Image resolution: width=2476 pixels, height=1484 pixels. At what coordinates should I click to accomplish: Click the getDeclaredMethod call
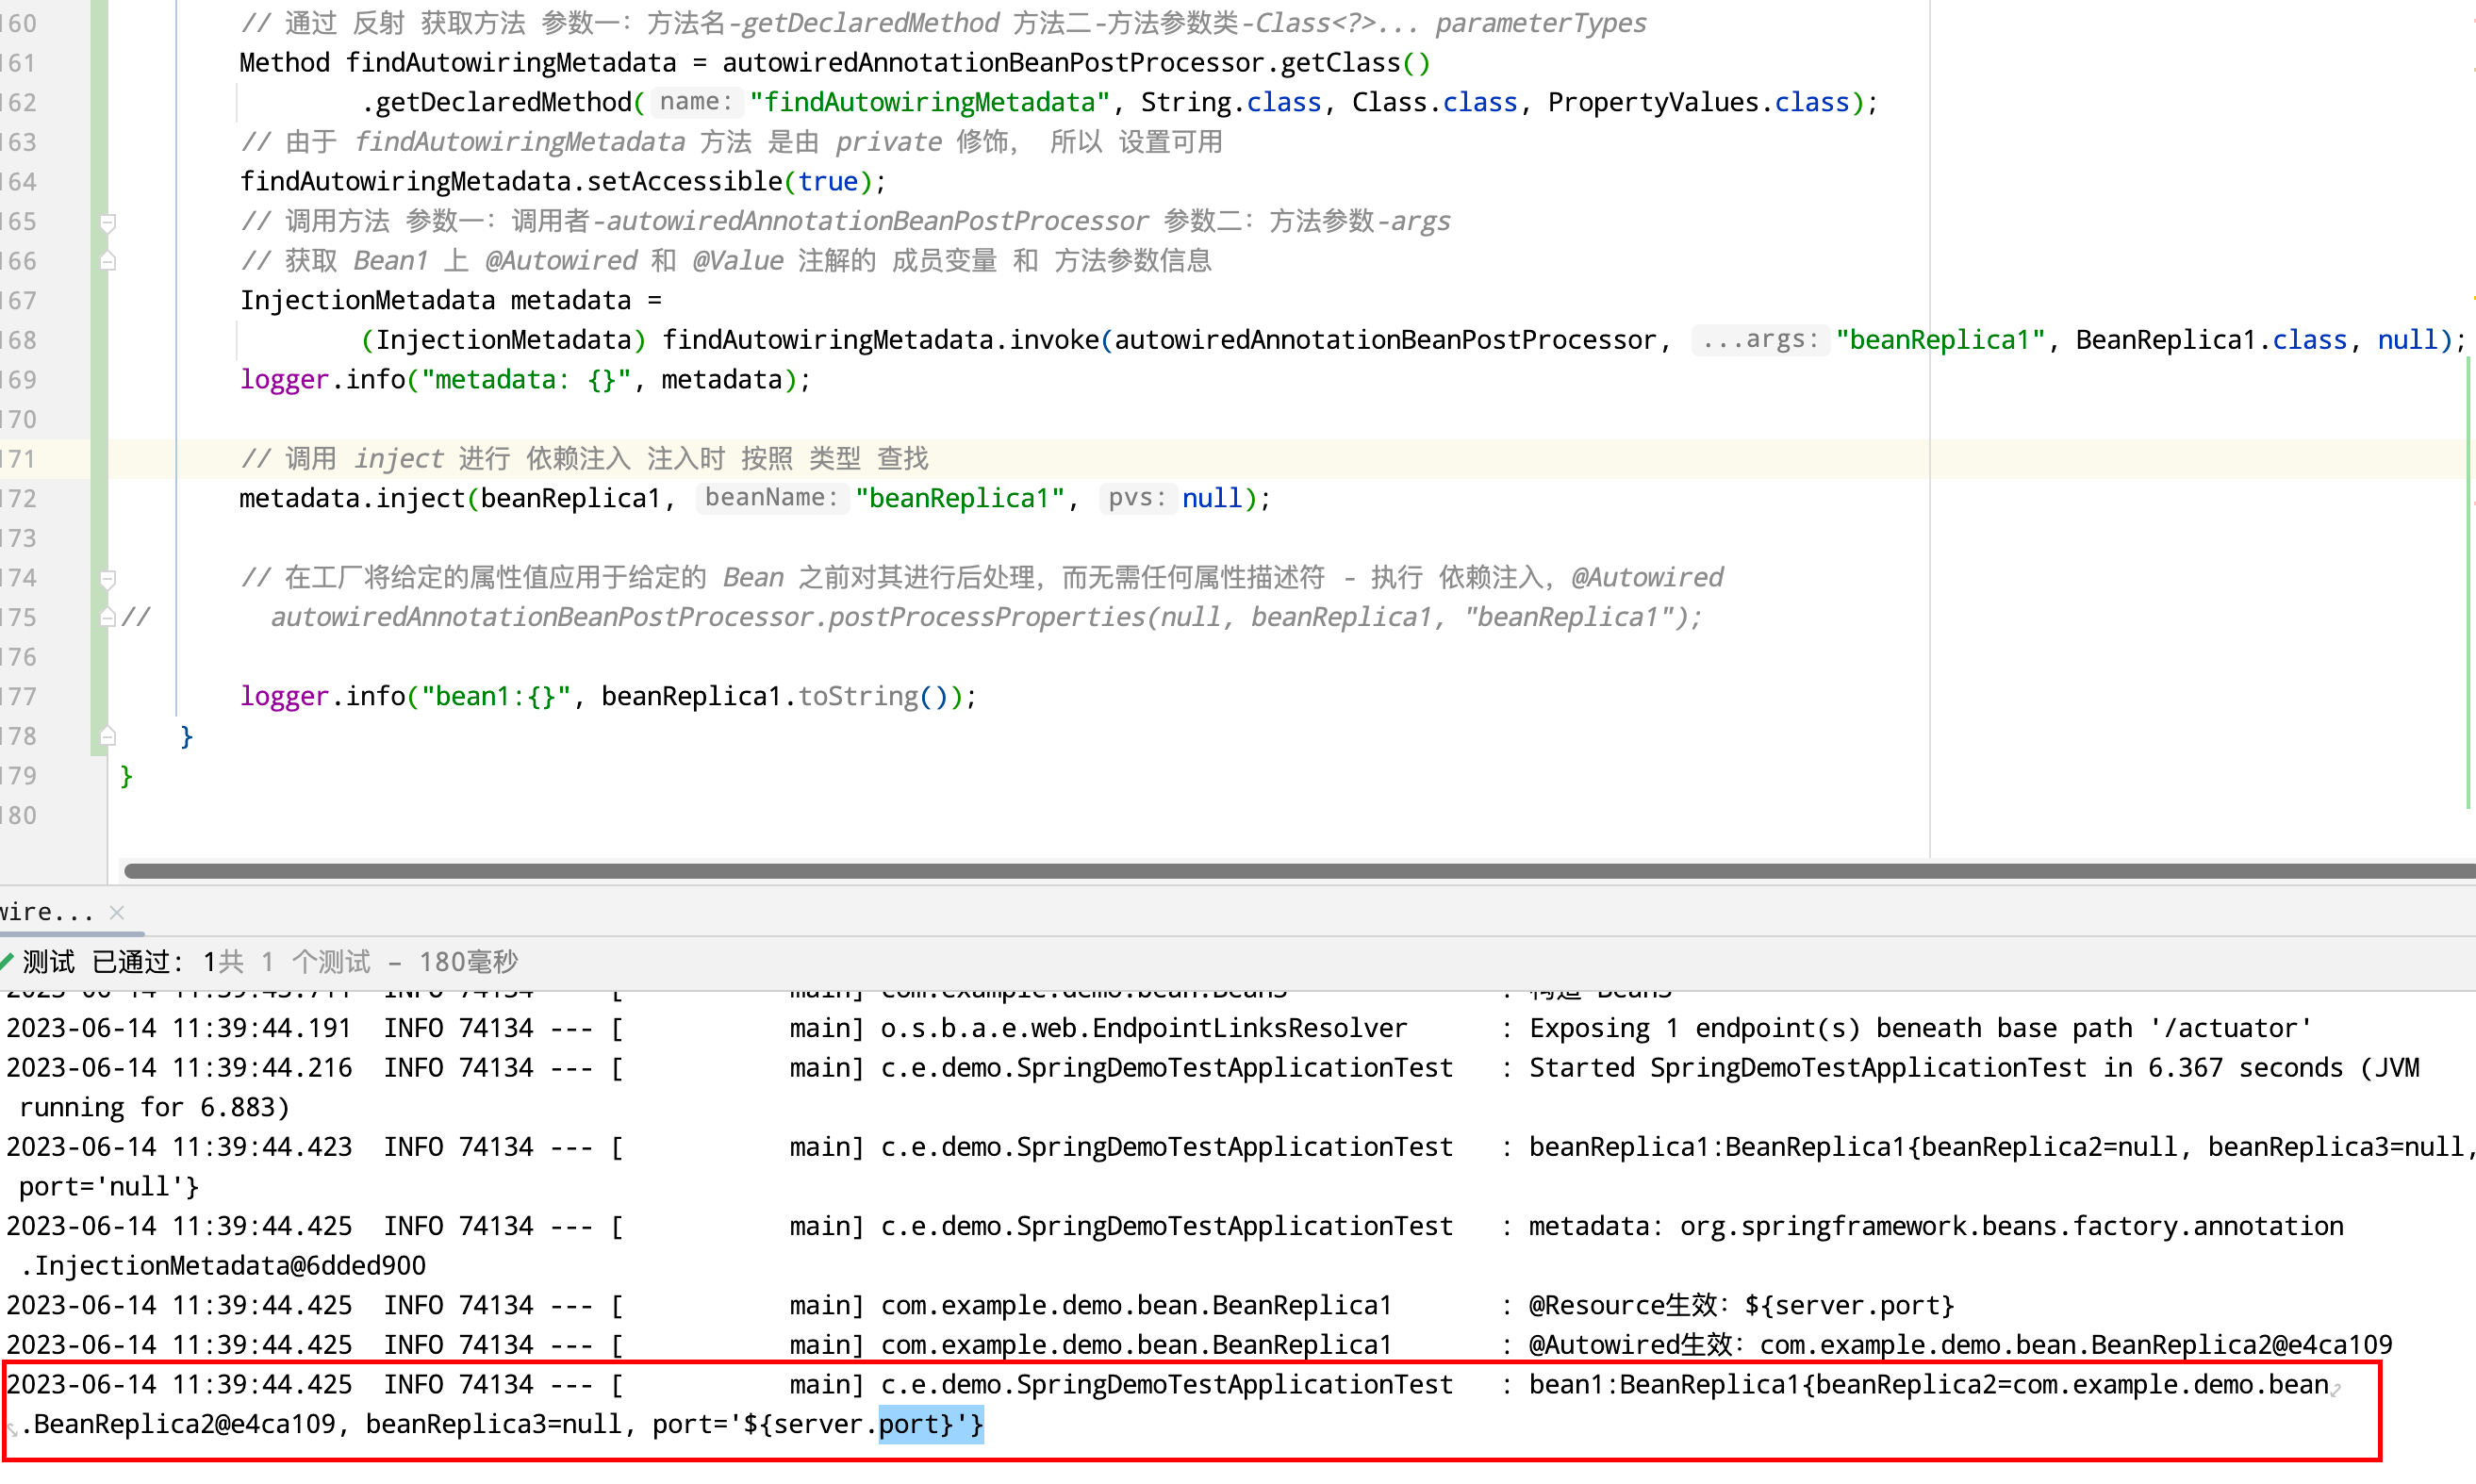click(x=504, y=102)
